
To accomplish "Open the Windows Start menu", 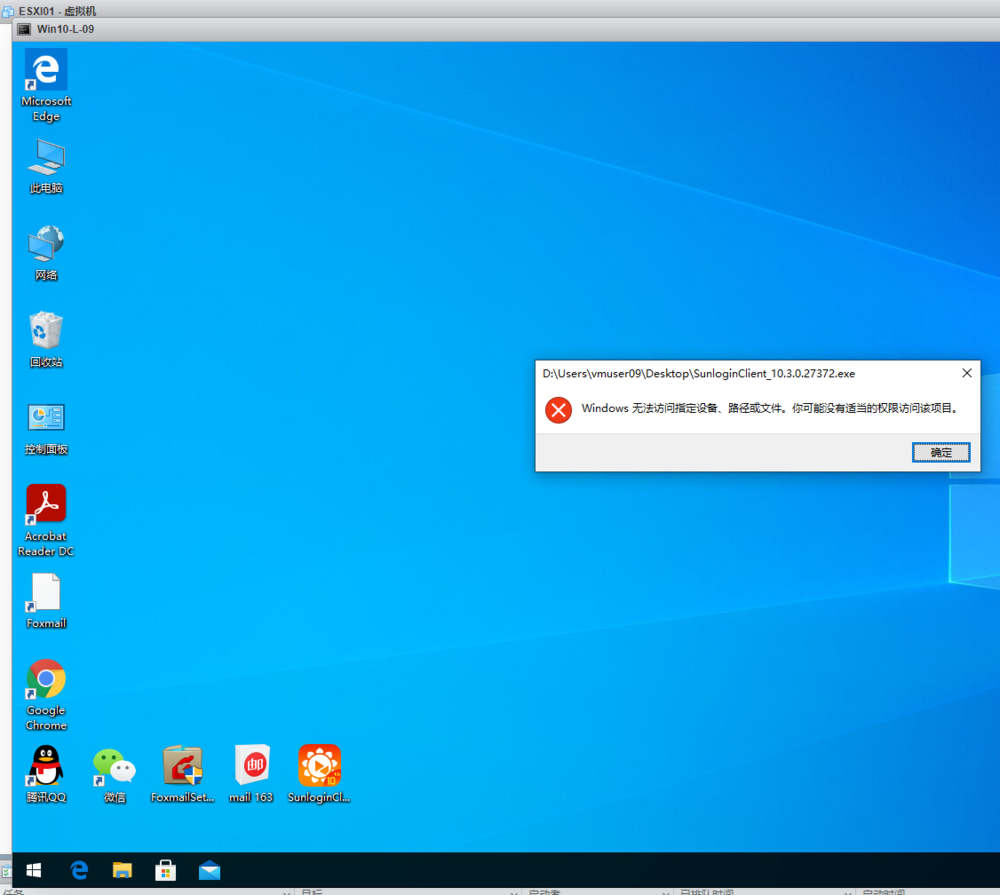I will pyautogui.click(x=34, y=870).
